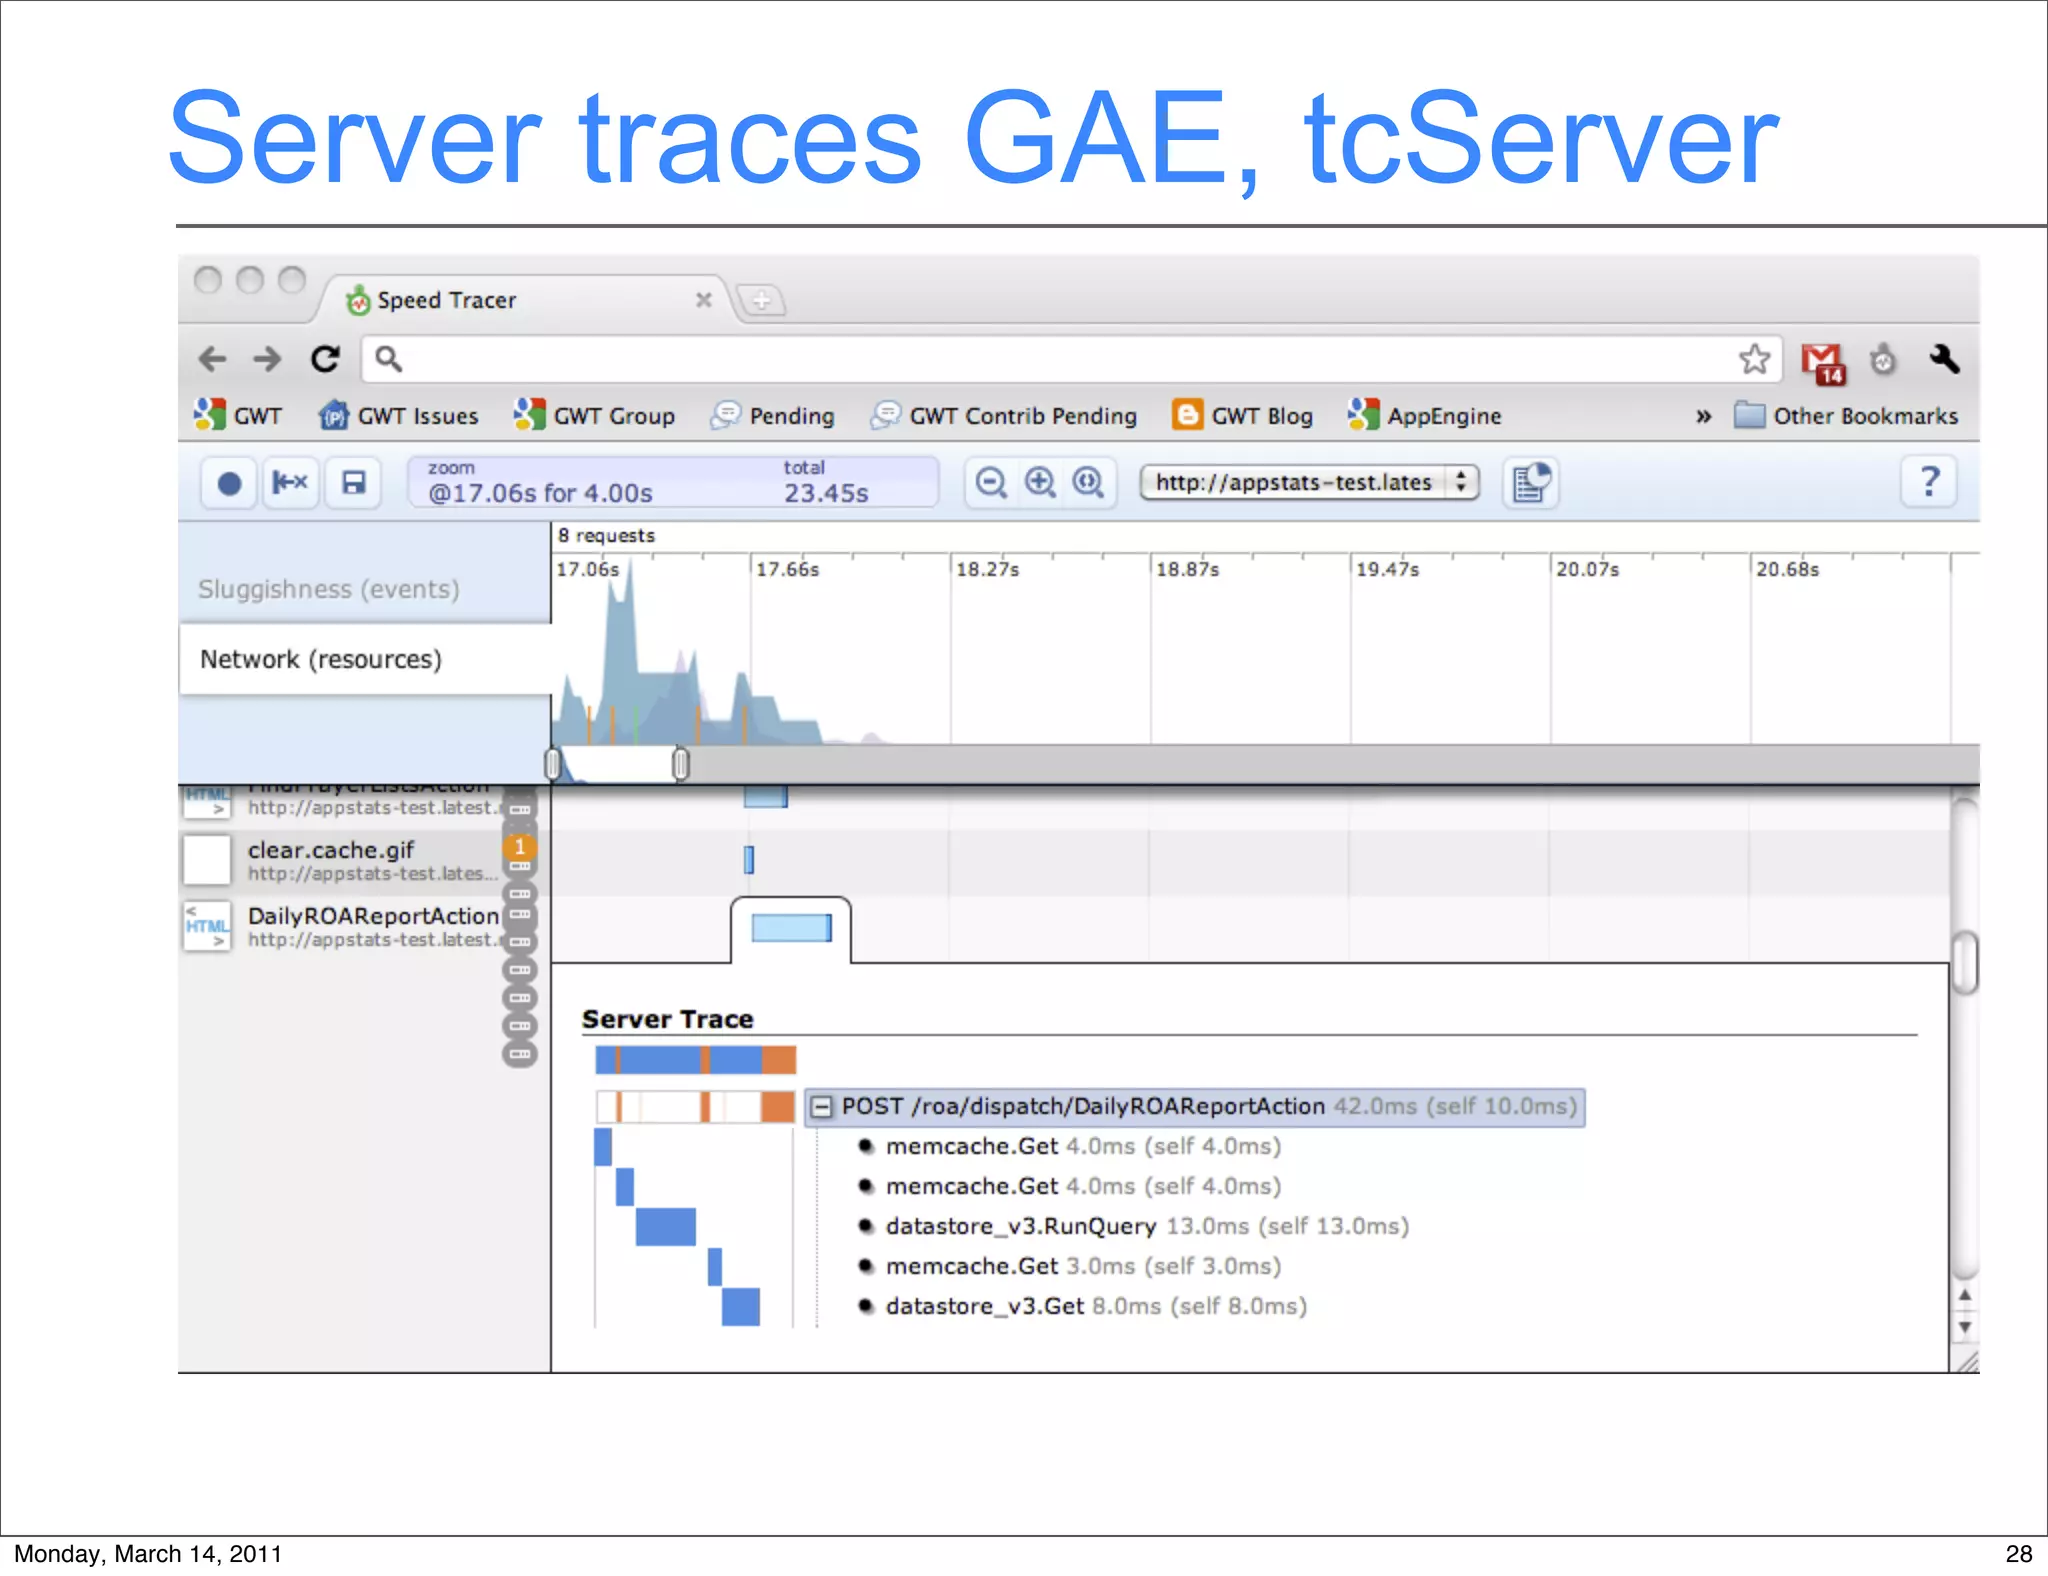The image size is (2048, 1576).
Task: Close the Speed Tracer tab
Action: (x=704, y=300)
